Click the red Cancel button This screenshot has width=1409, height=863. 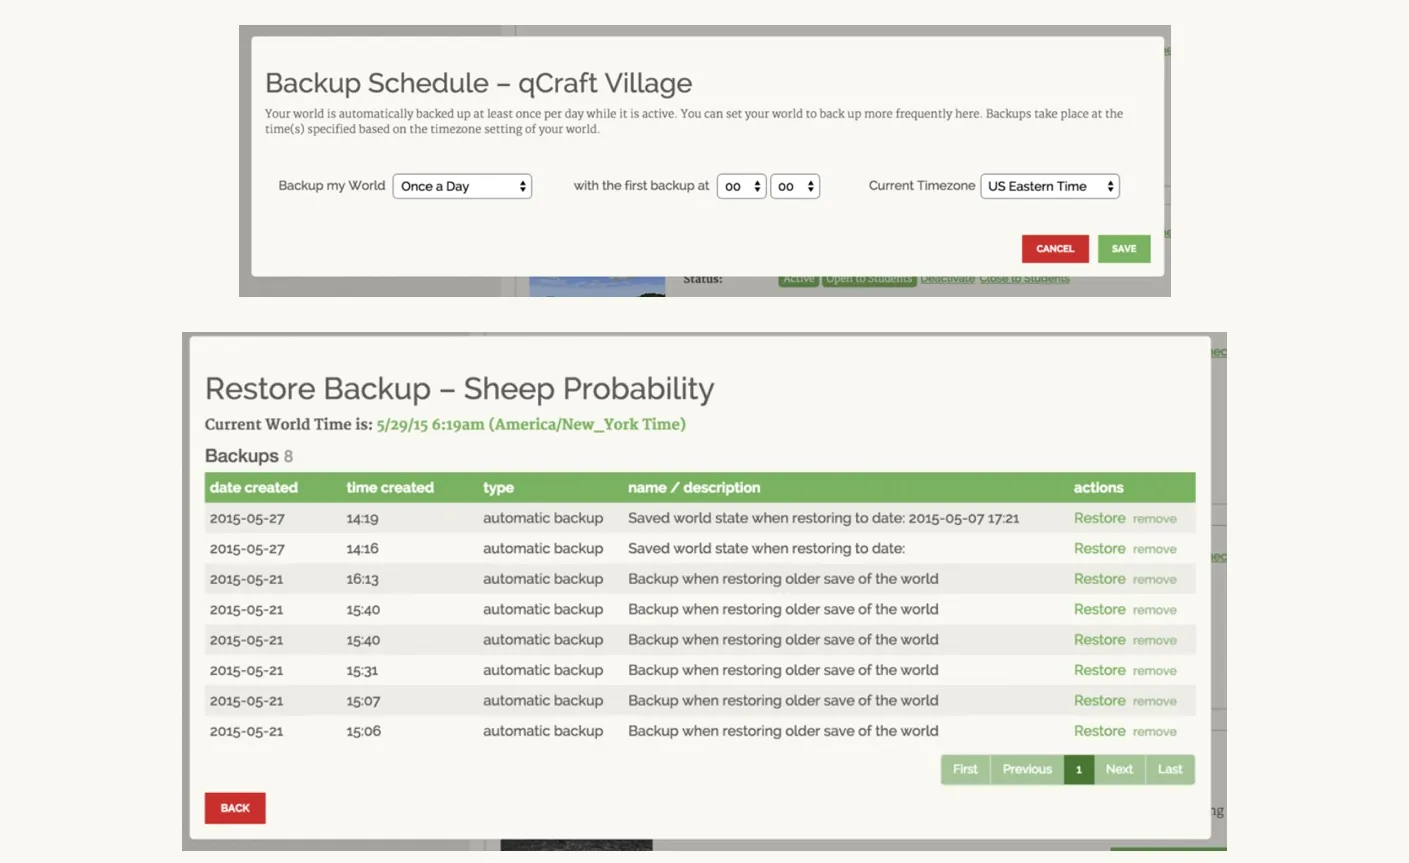(x=1055, y=249)
